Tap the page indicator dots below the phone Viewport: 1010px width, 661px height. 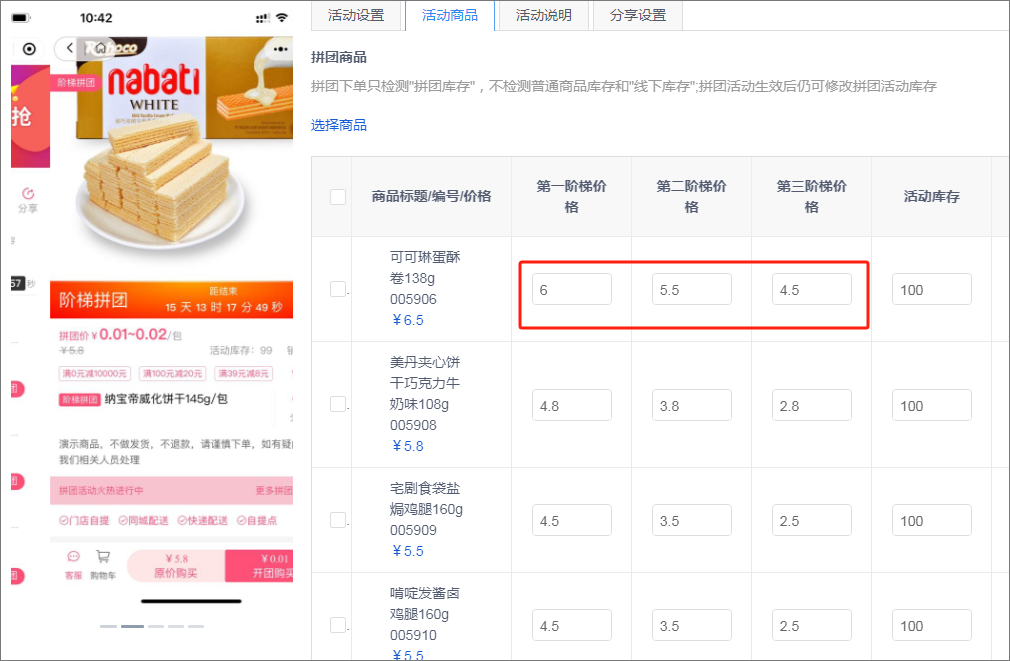pos(152,626)
